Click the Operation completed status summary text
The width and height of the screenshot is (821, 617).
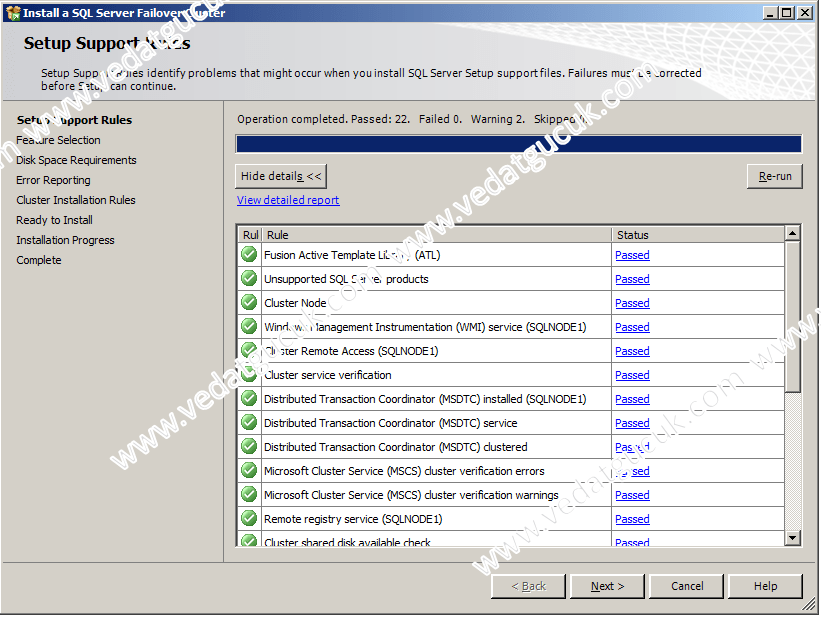(413, 119)
